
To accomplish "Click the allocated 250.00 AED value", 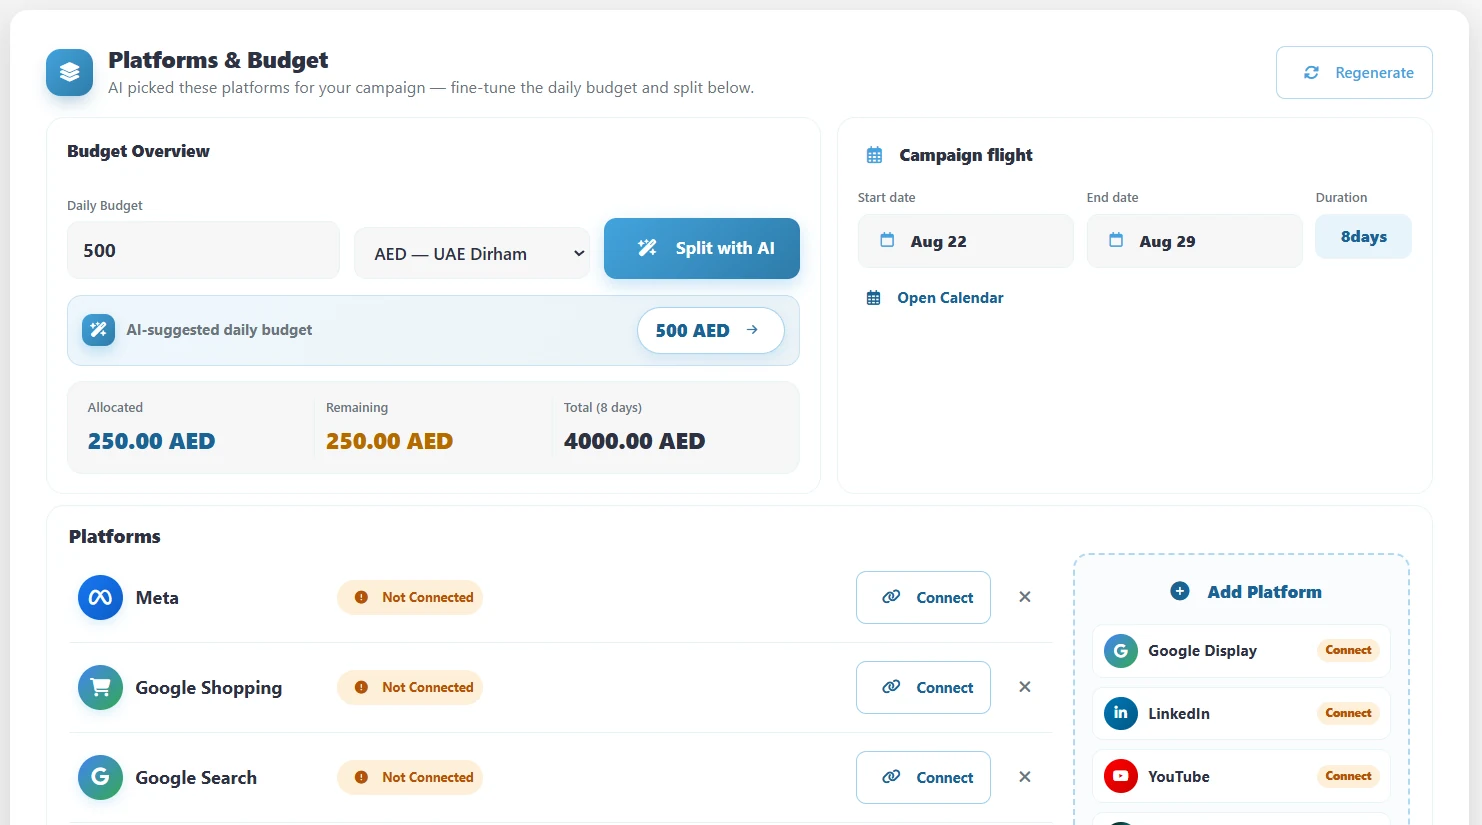I will click(151, 441).
